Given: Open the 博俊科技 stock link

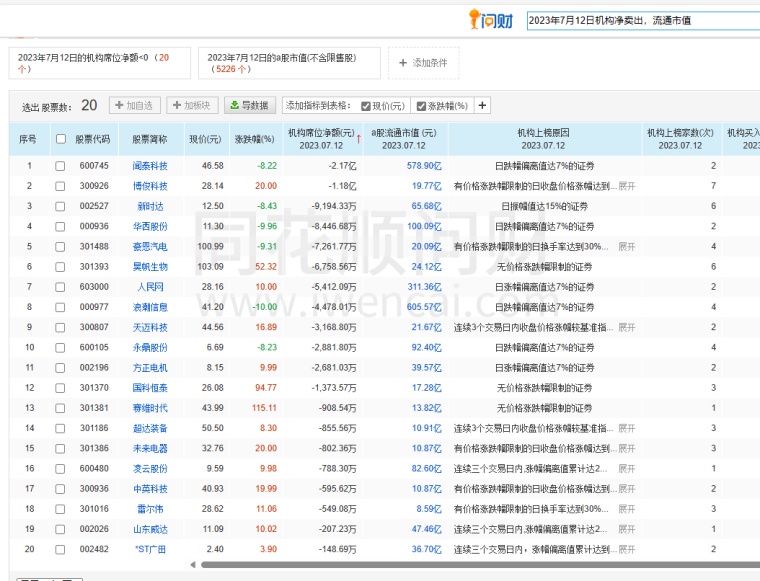Looking at the screenshot, I should click(x=150, y=186).
